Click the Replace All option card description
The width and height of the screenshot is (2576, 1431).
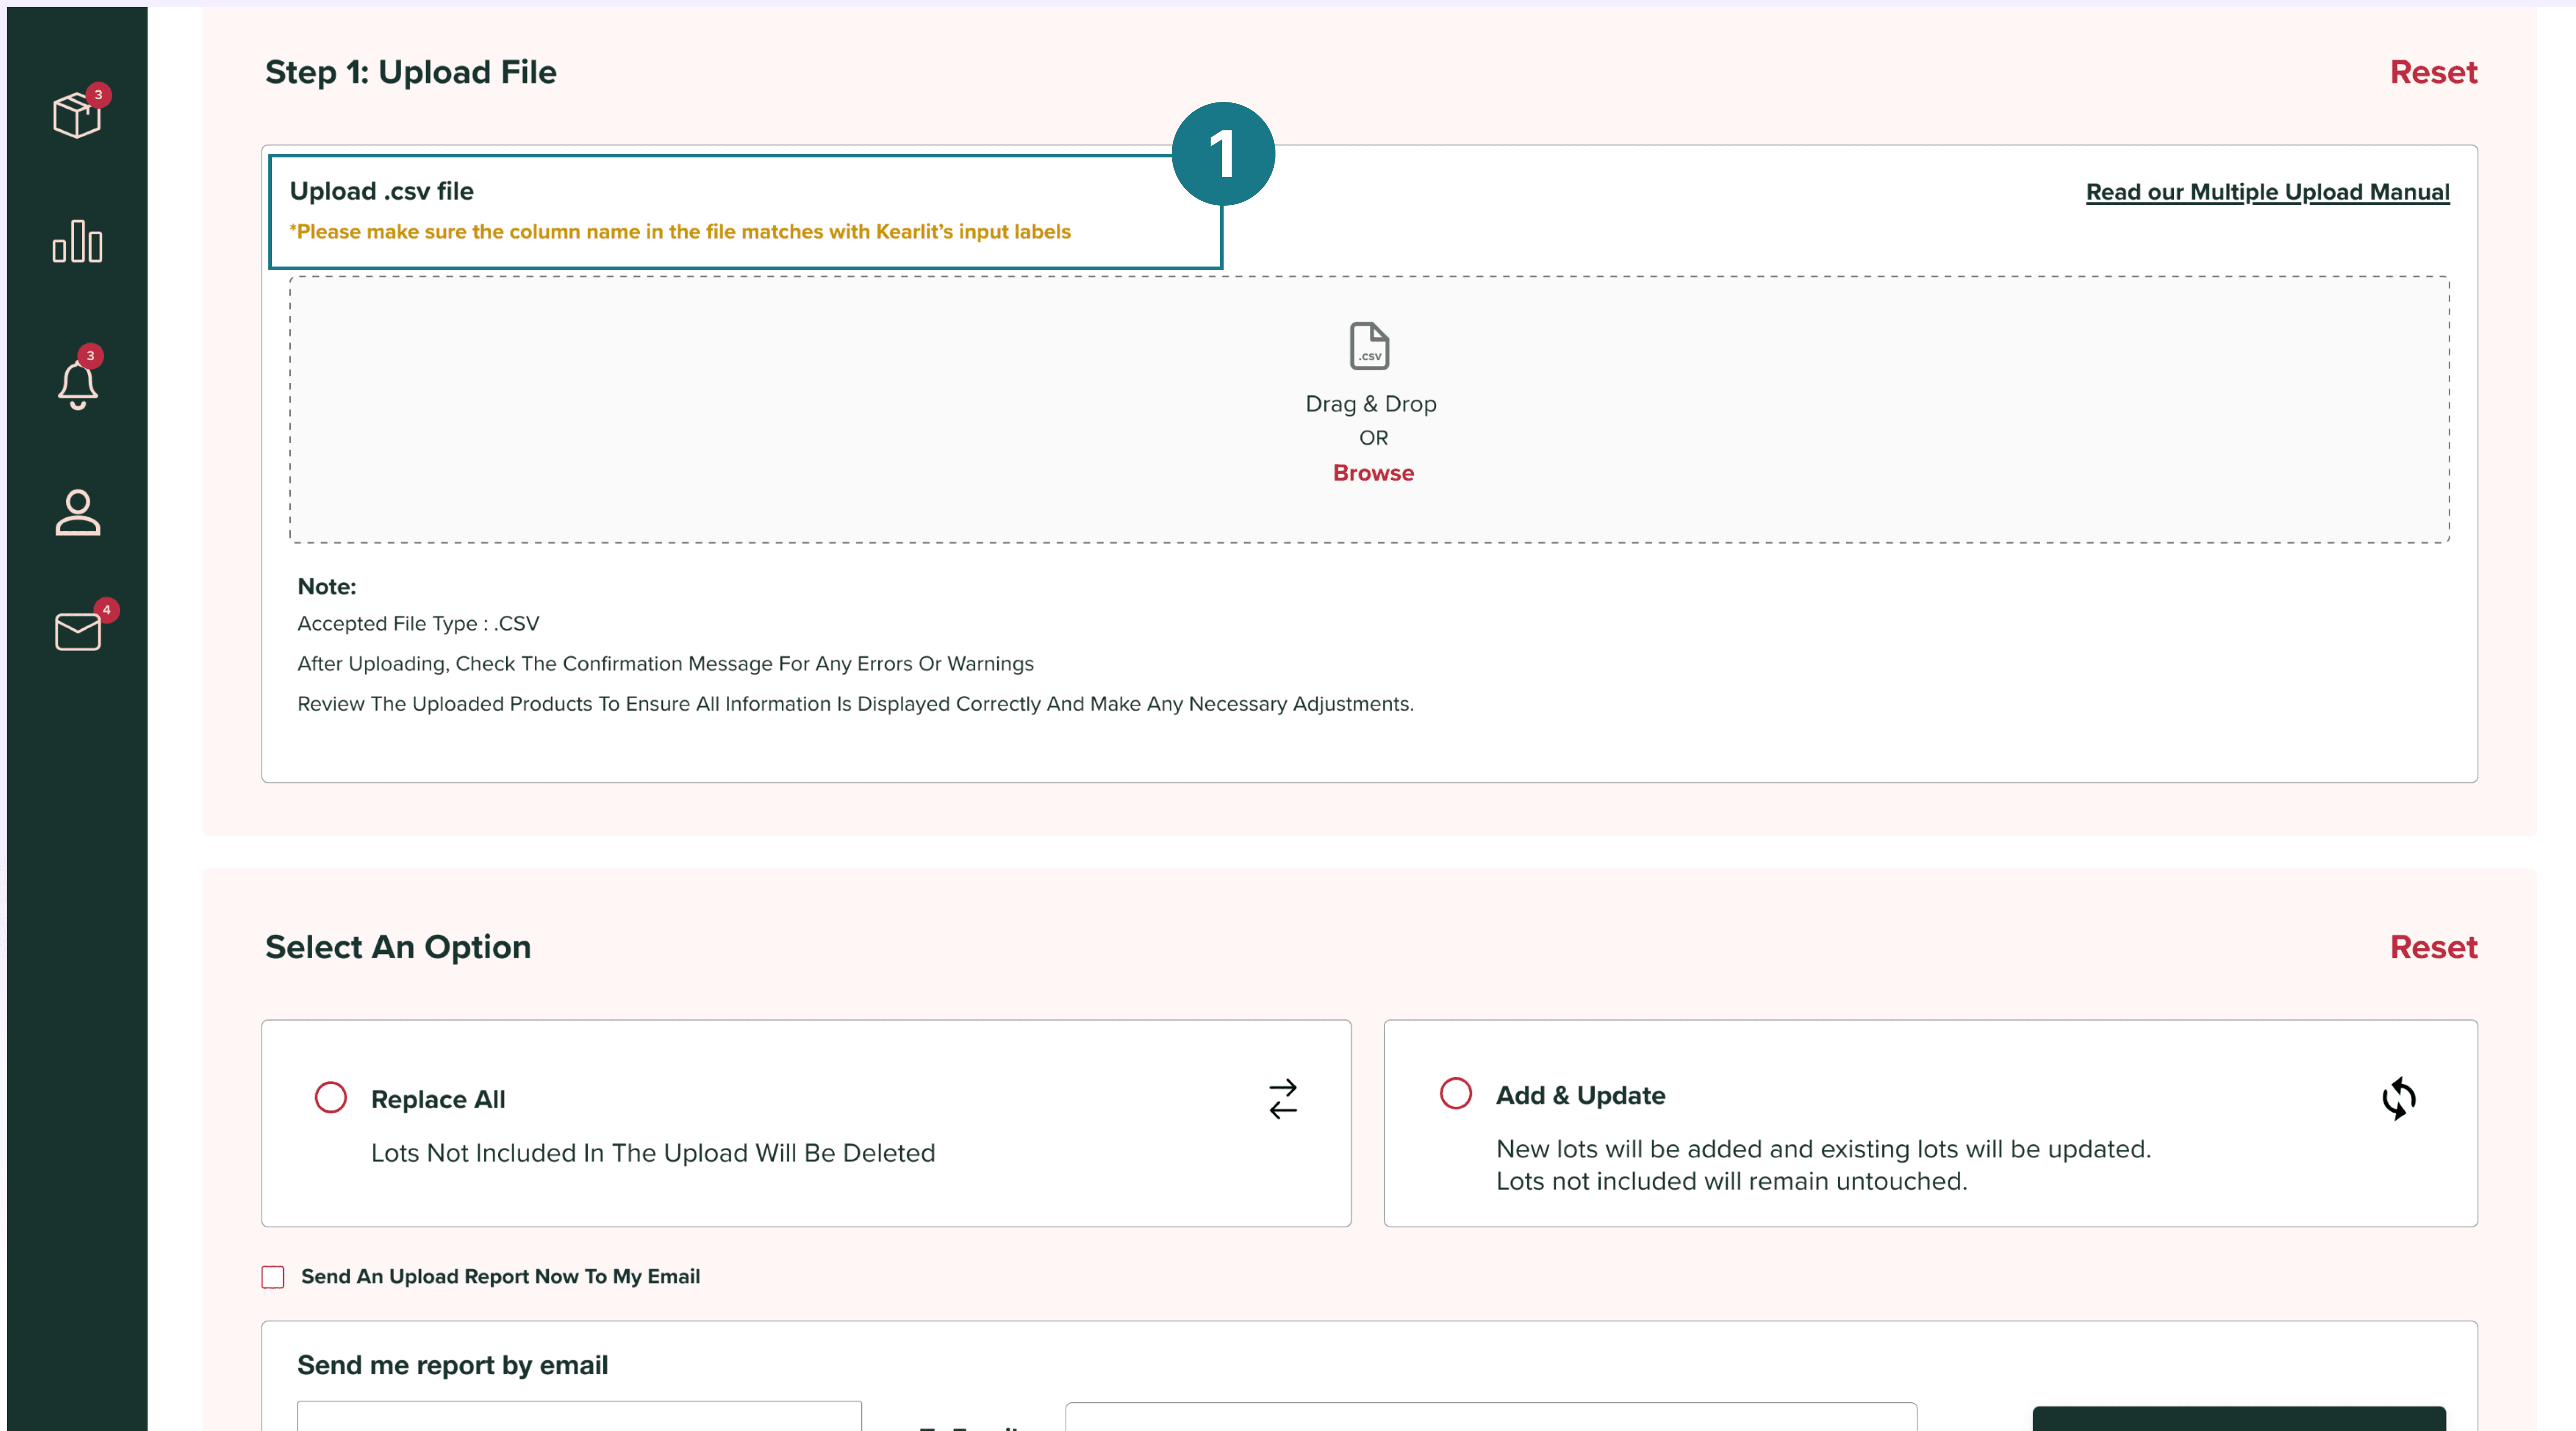(x=653, y=1153)
